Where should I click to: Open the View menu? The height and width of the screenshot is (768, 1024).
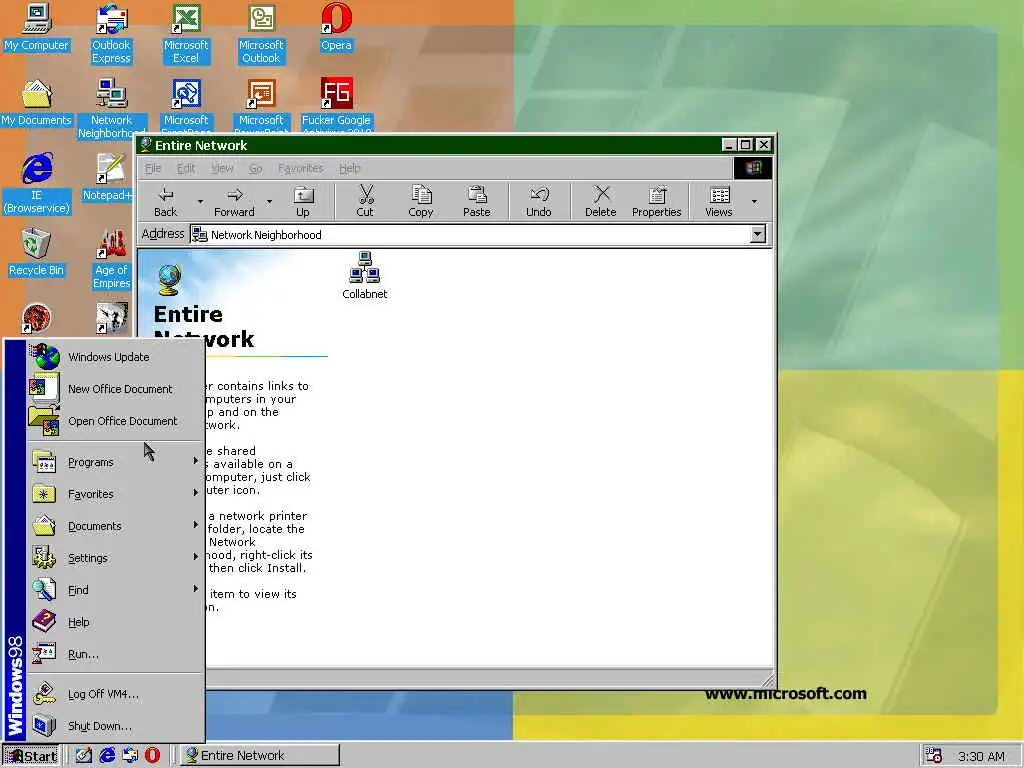[222, 168]
